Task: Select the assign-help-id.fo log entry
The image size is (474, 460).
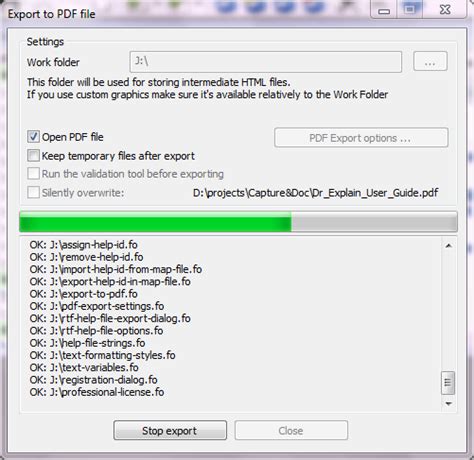Action: pos(83,245)
